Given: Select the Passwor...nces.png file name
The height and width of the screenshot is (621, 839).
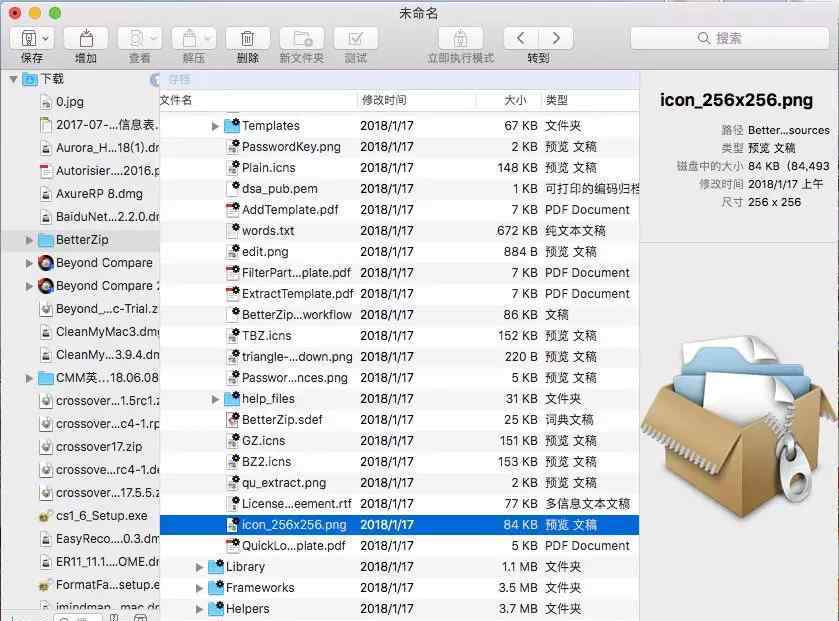Looking at the screenshot, I should pyautogui.click(x=294, y=378).
